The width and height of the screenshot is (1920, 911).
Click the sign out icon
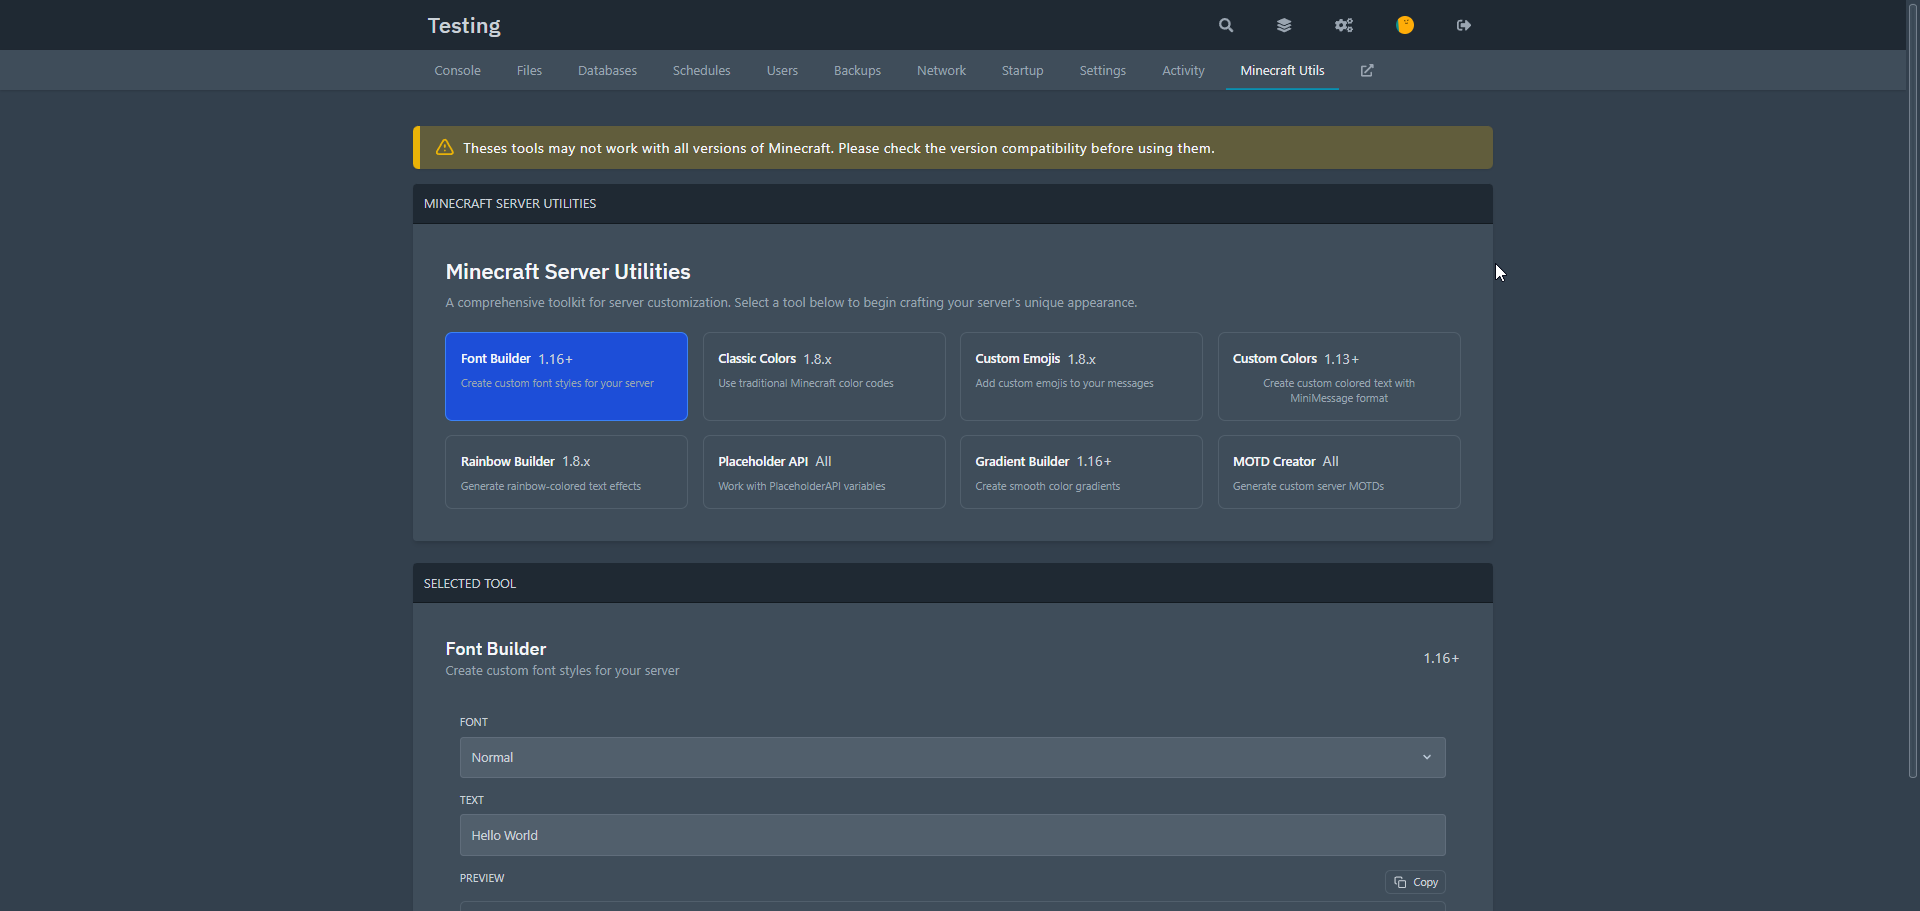point(1464,25)
